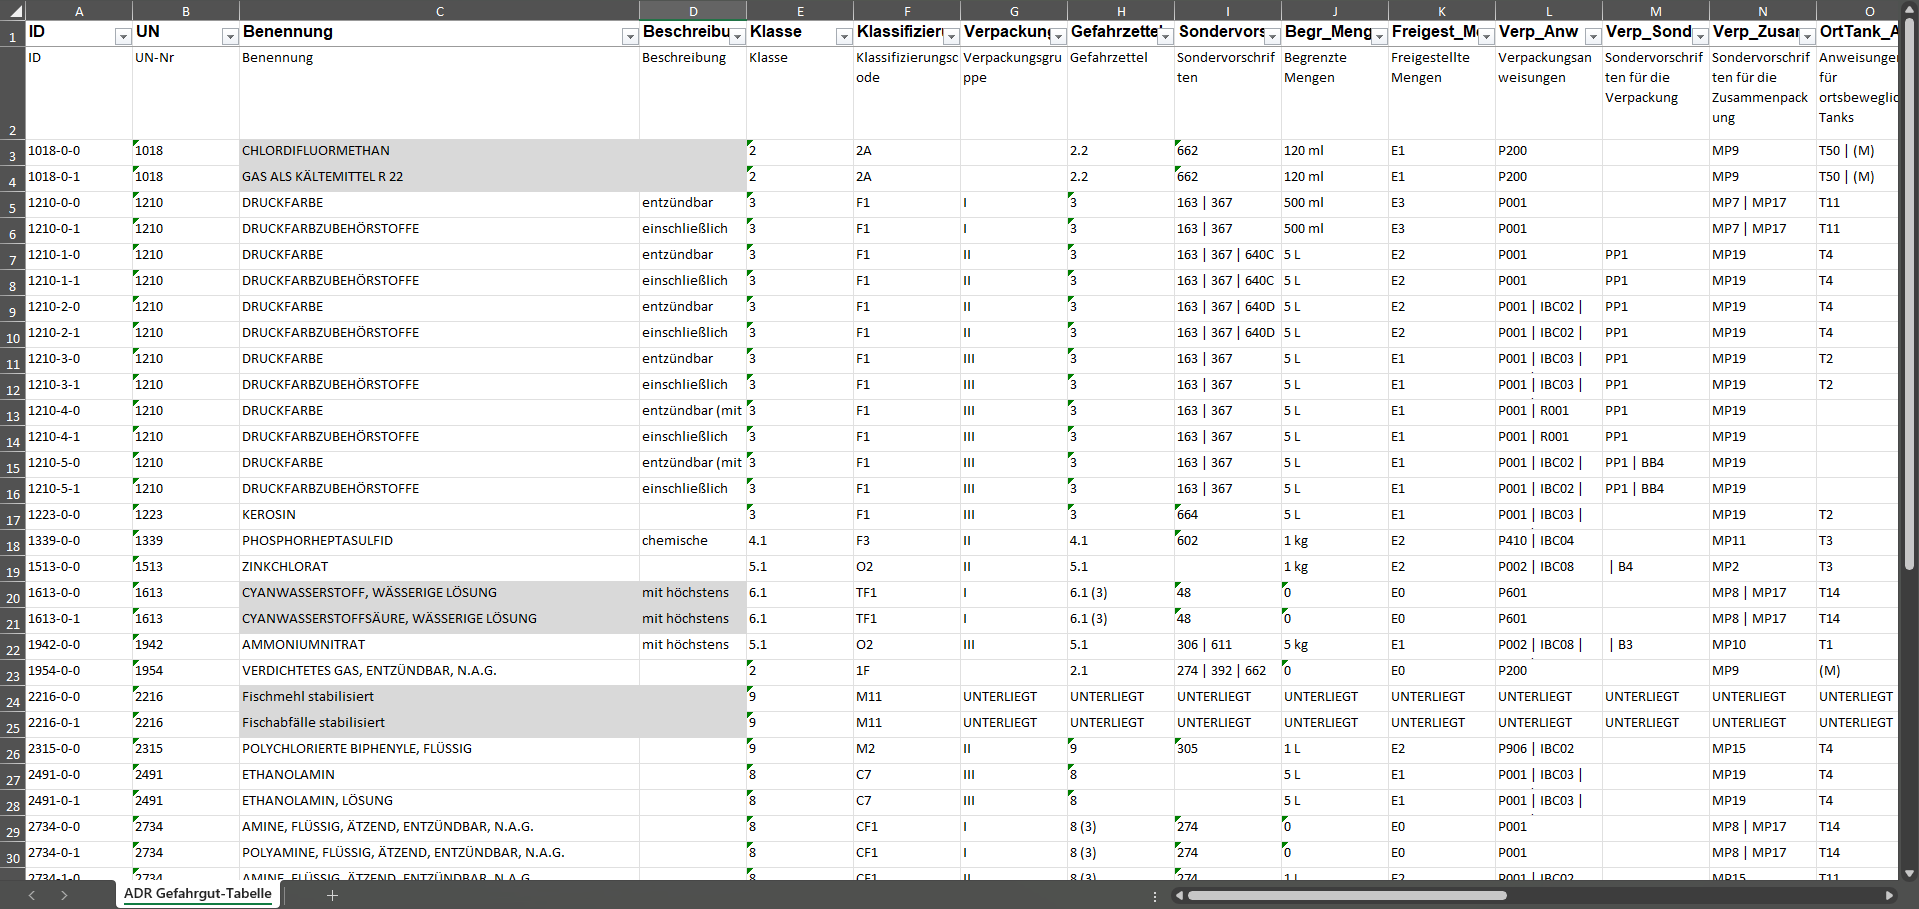Image resolution: width=1919 pixels, height=909 pixels.
Task: Select column D header
Action: [x=693, y=11]
